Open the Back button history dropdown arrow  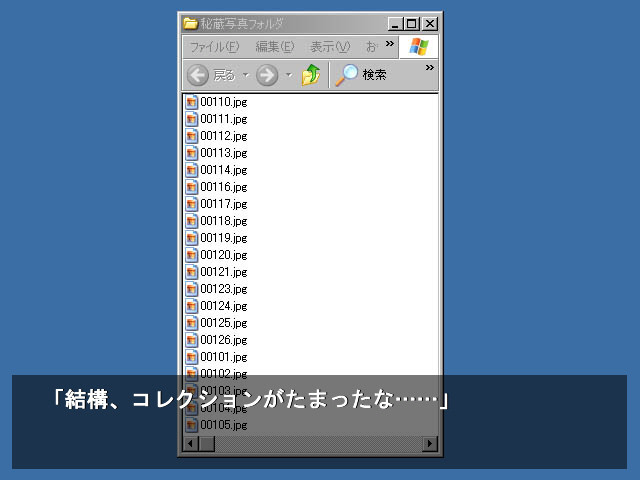point(246,75)
